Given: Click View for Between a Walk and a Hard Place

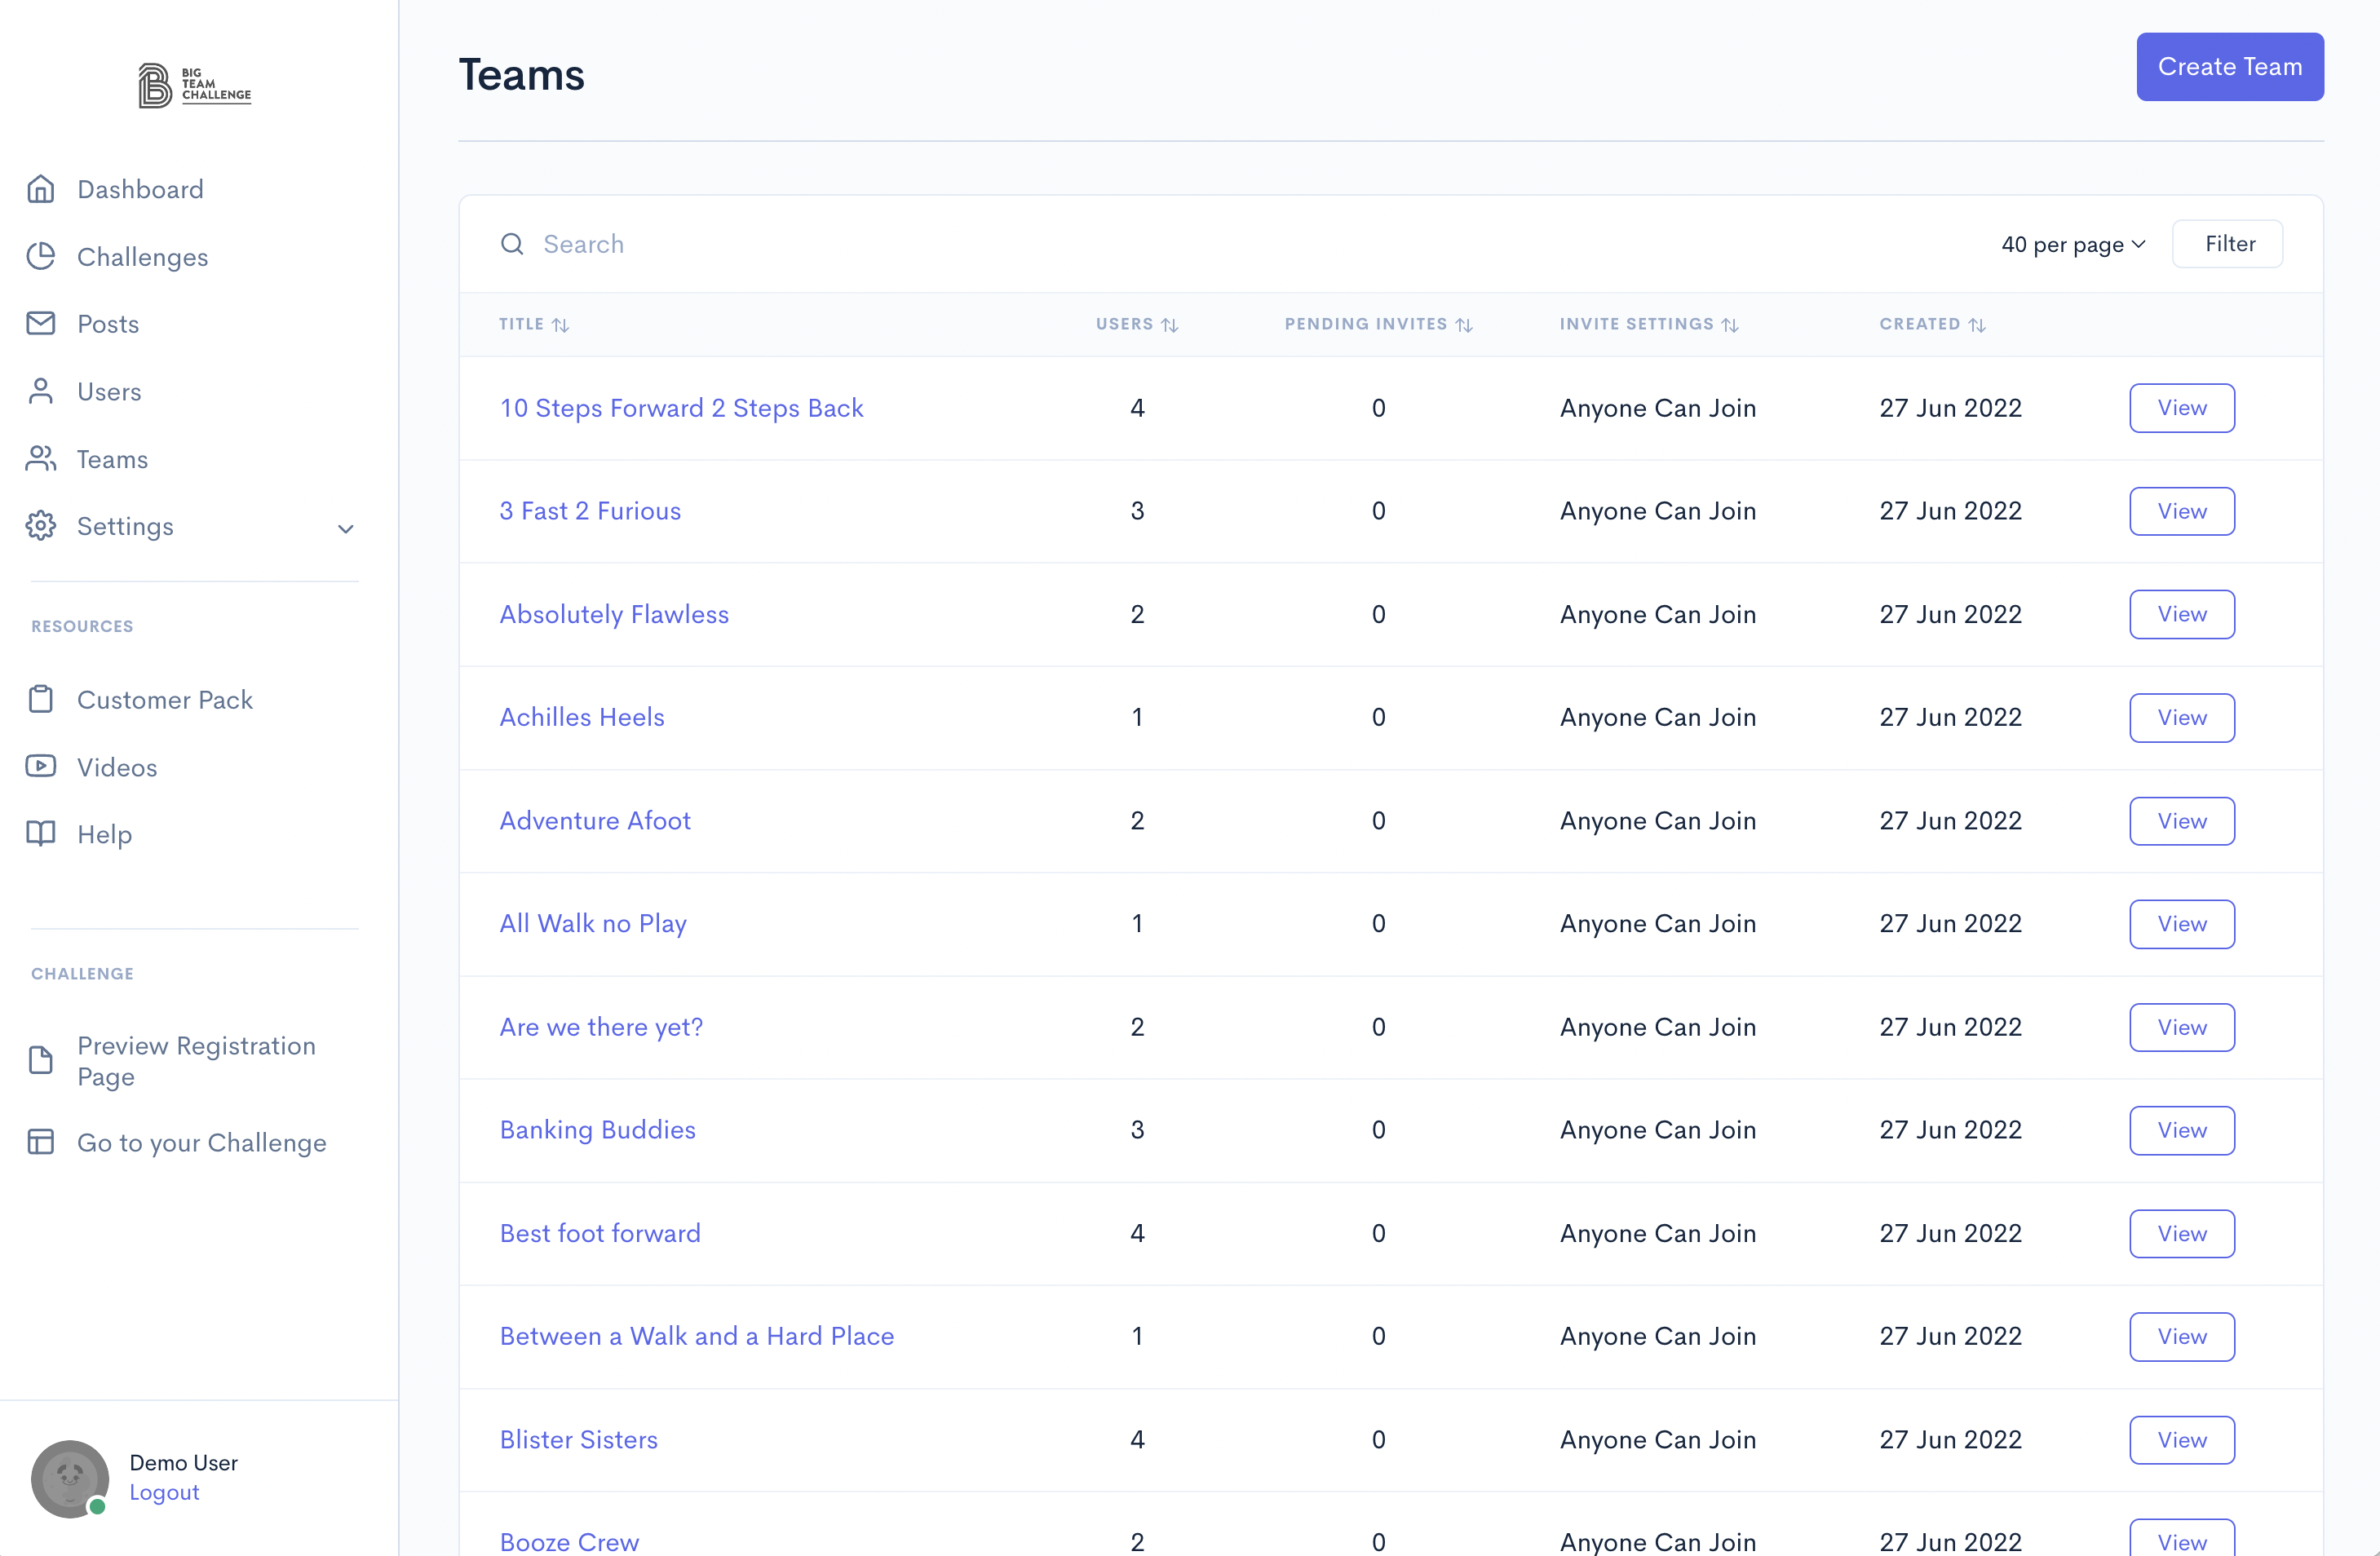Looking at the screenshot, I should [2181, 1336].
